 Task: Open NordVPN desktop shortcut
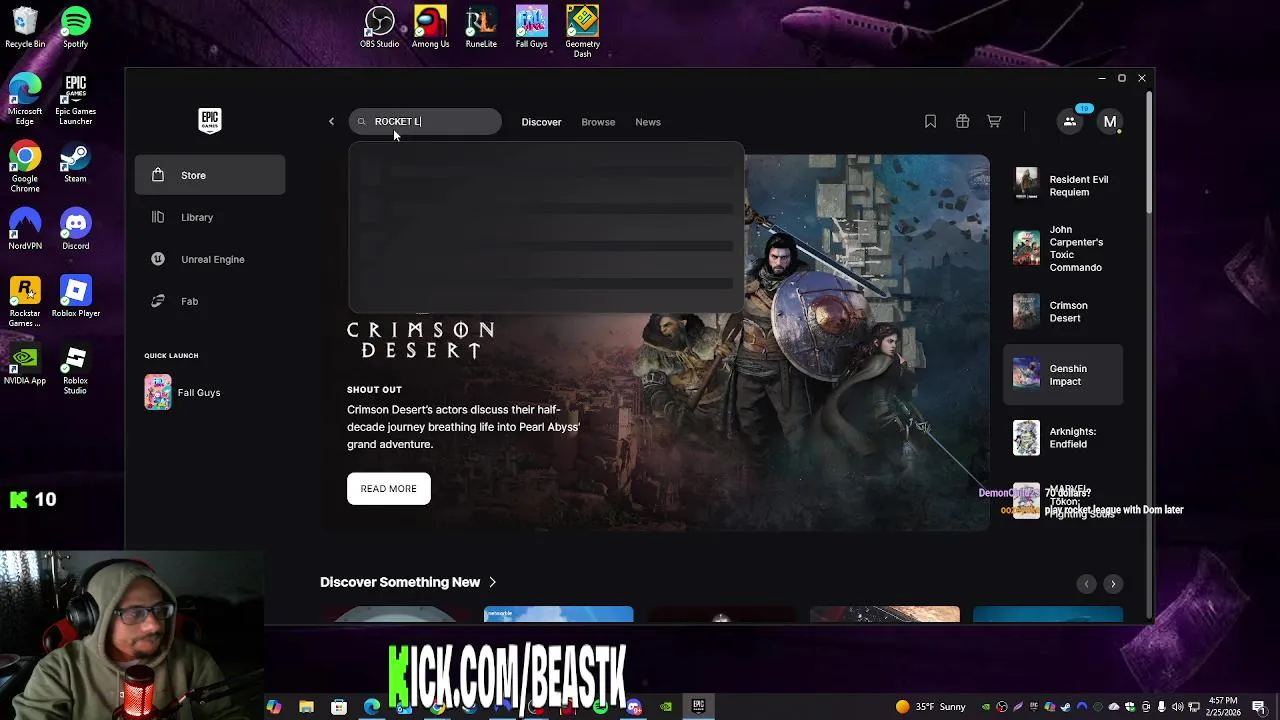[x=25, y=229]
